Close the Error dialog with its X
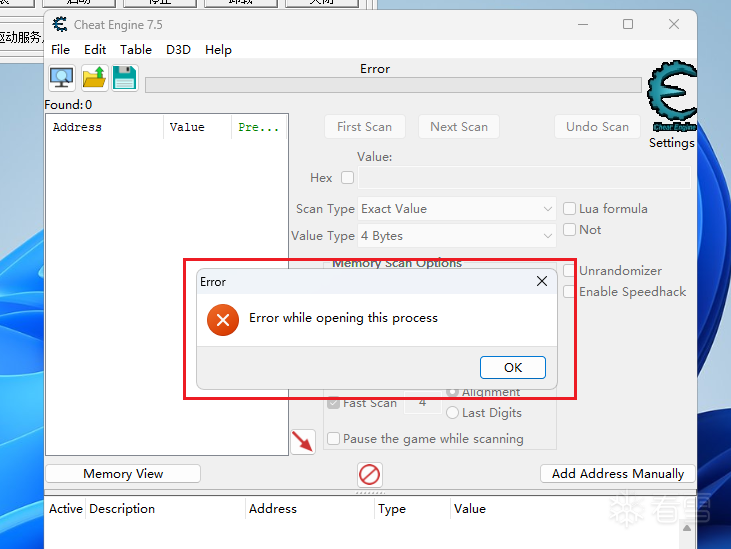 click(542, 281)
